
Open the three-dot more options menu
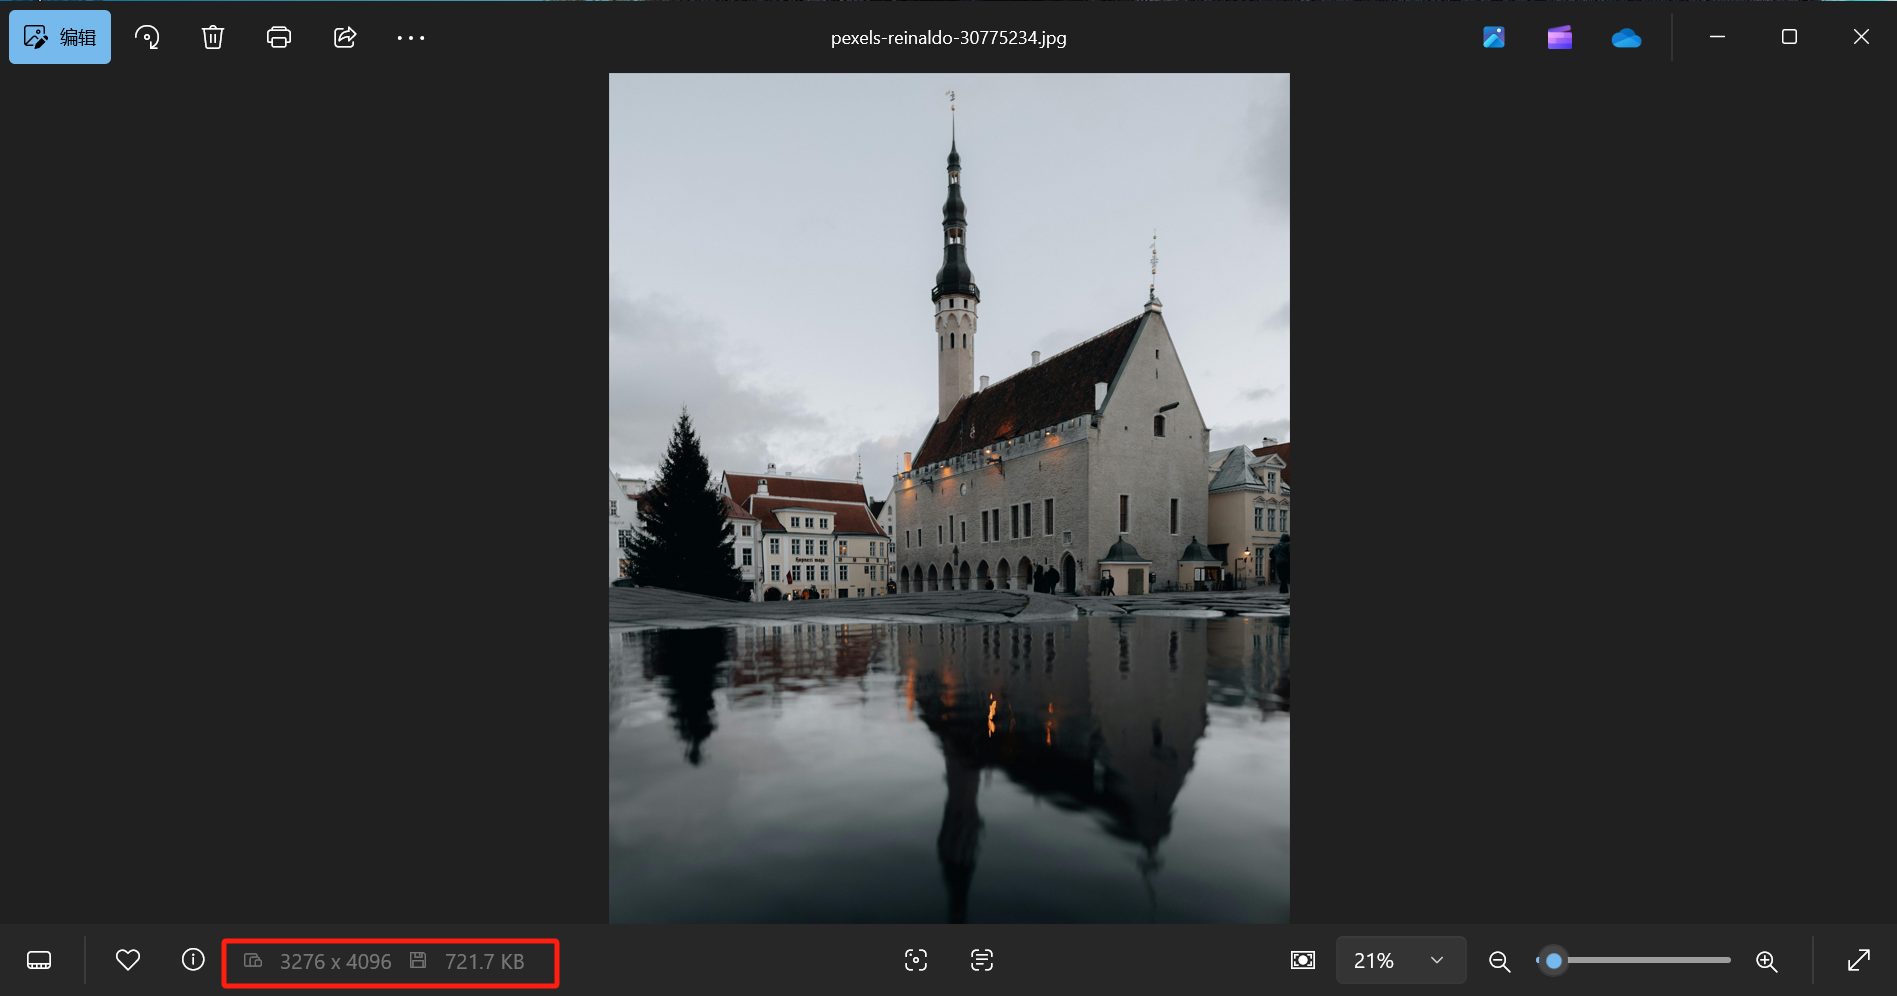(x=411, y=38)
